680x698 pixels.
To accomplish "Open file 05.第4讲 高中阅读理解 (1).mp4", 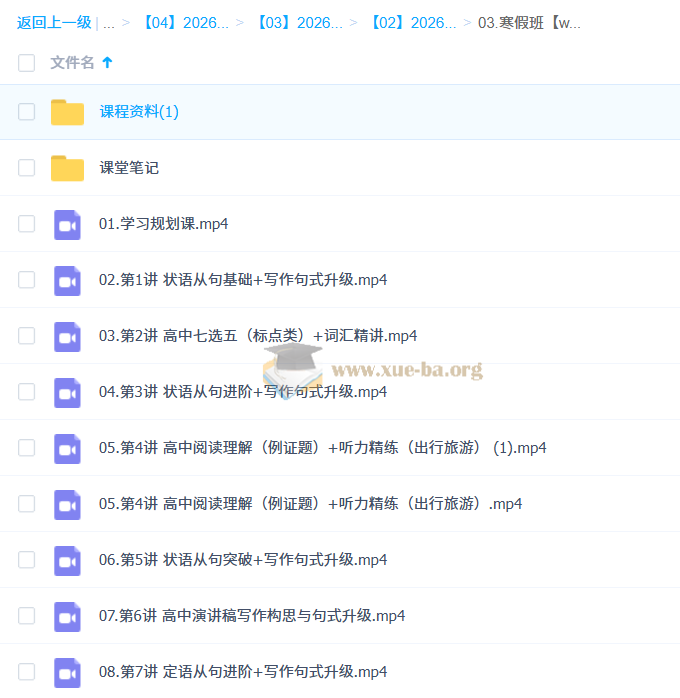I will [322, 448].
